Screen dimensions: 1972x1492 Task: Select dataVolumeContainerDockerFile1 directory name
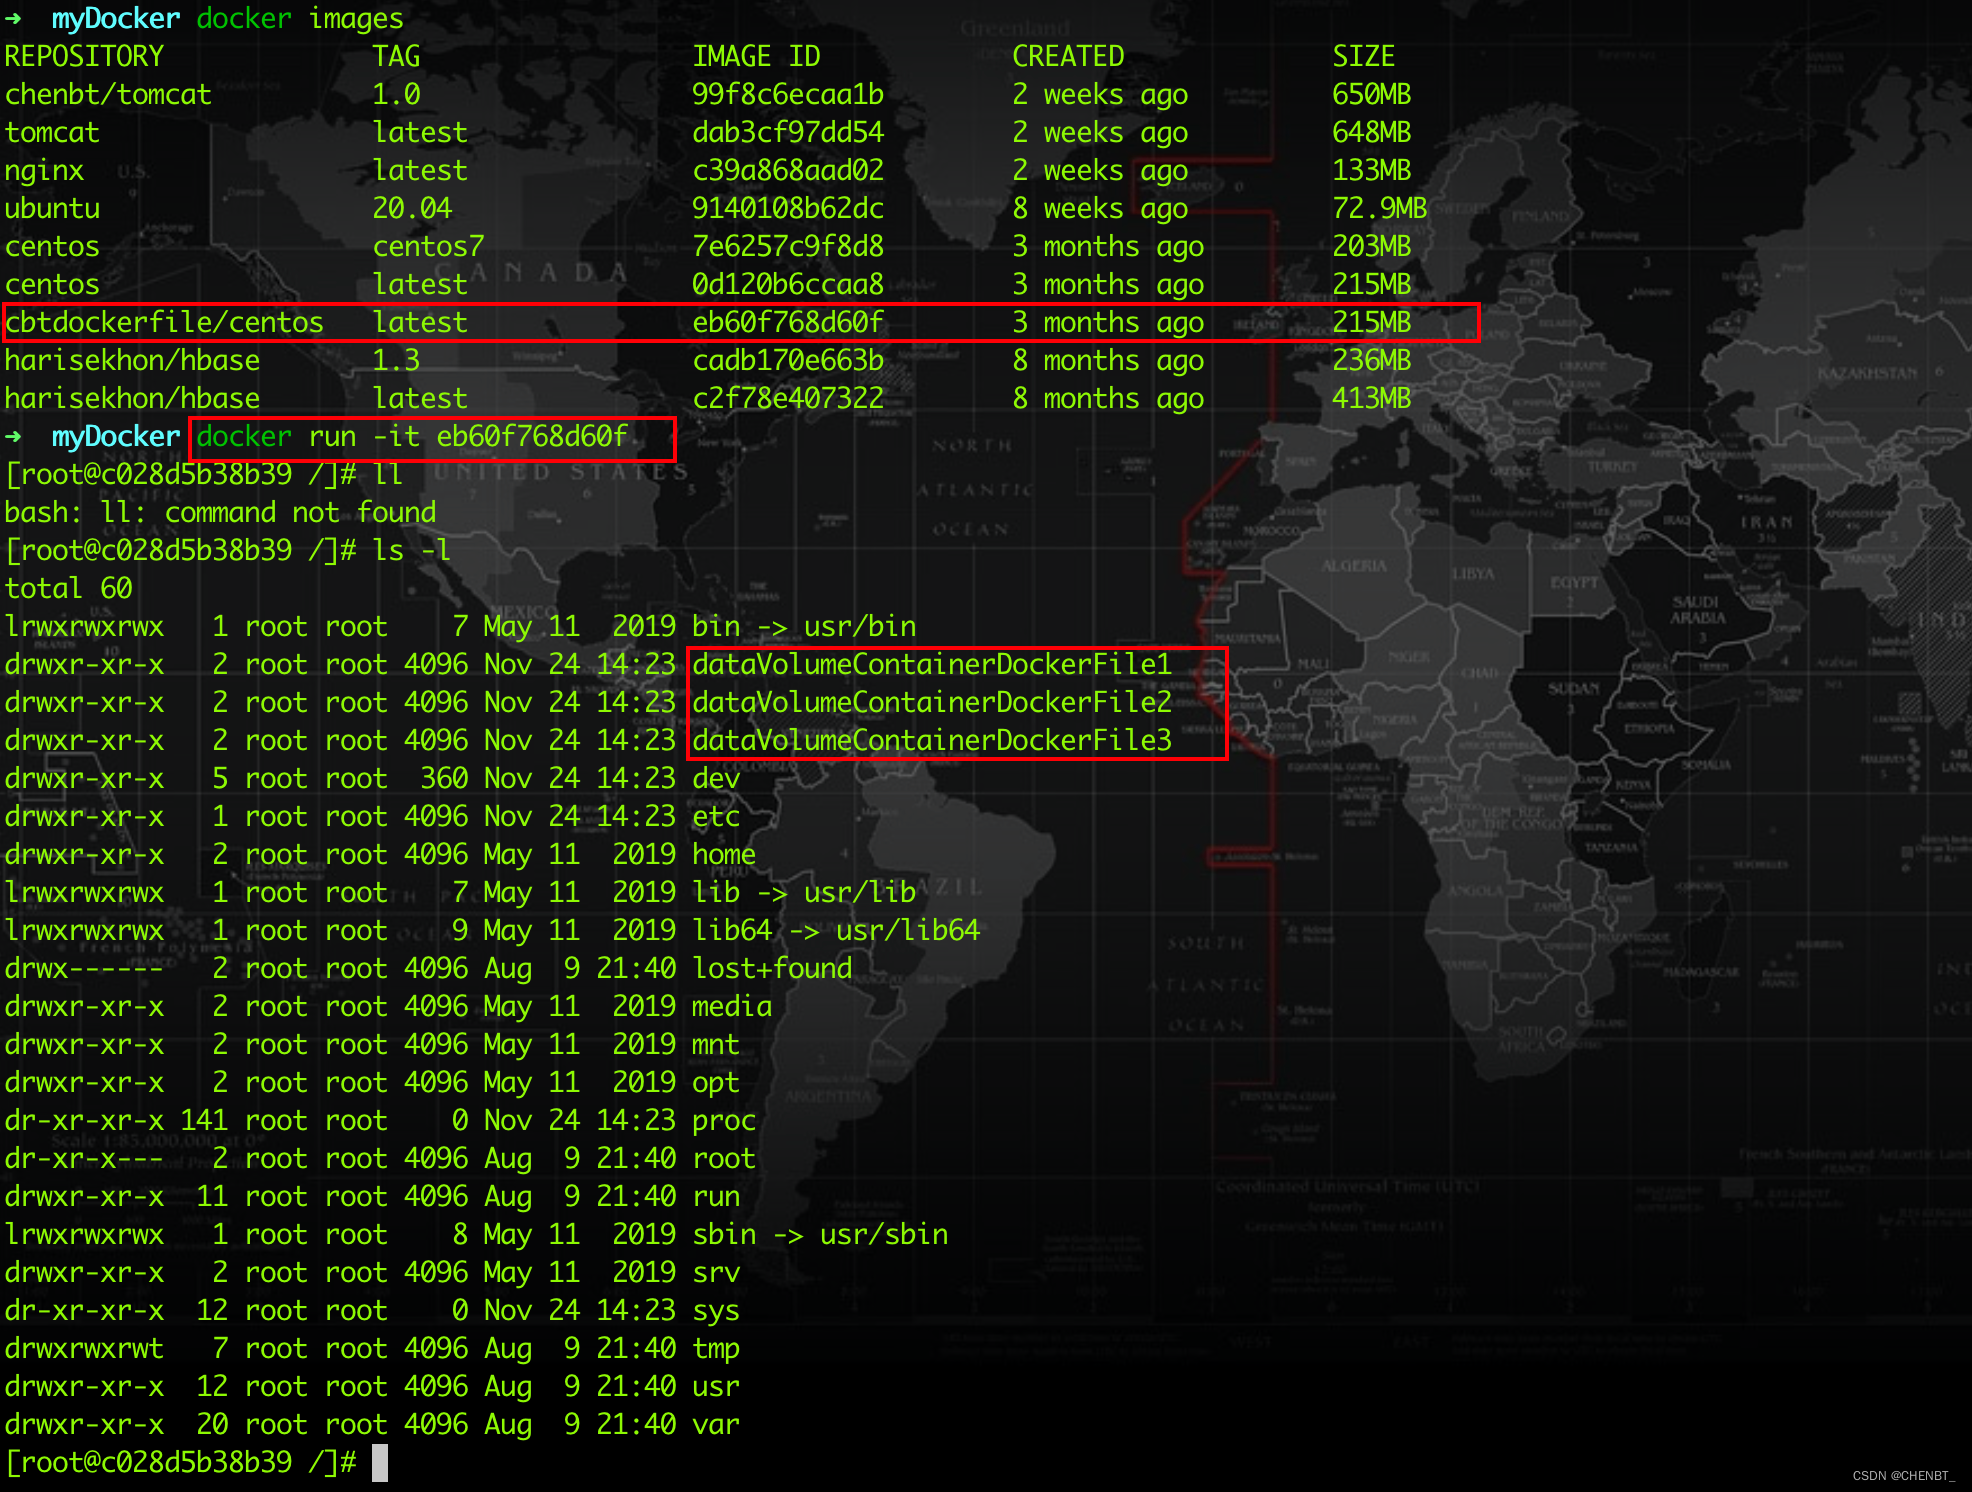tap(932, 664)
